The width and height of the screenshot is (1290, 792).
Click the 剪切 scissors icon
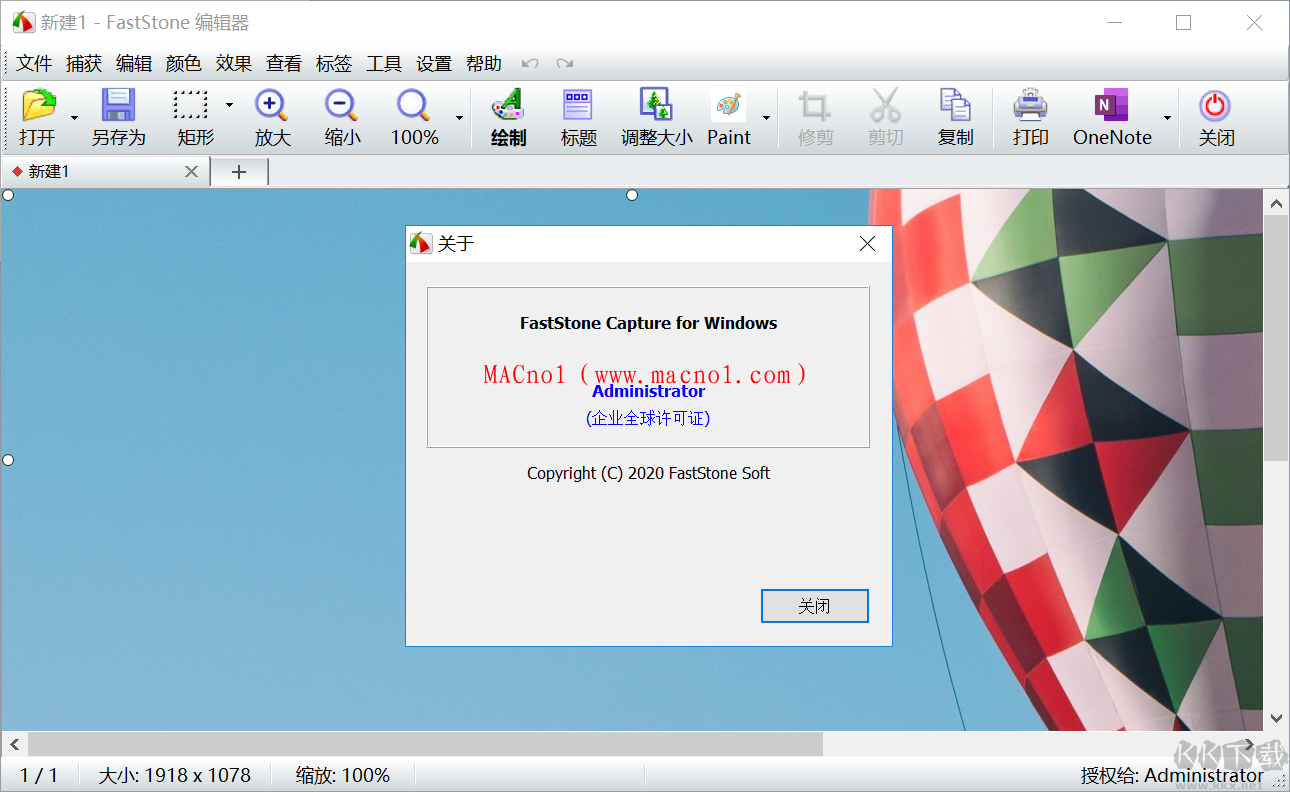(885, 105)
